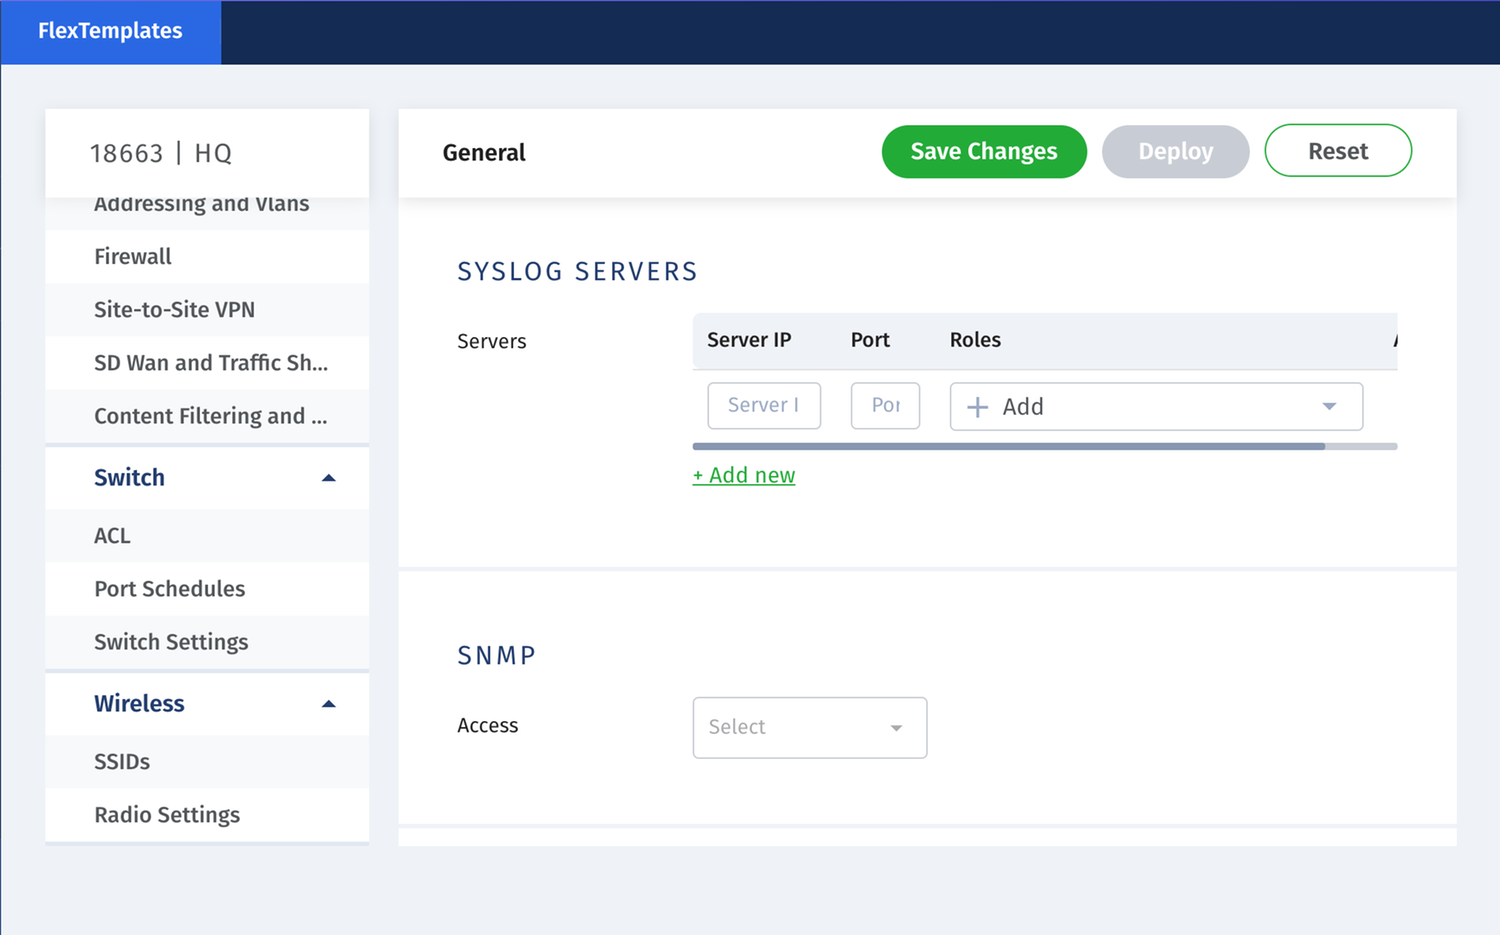Select ACL under the Switch section

(111, 536)
